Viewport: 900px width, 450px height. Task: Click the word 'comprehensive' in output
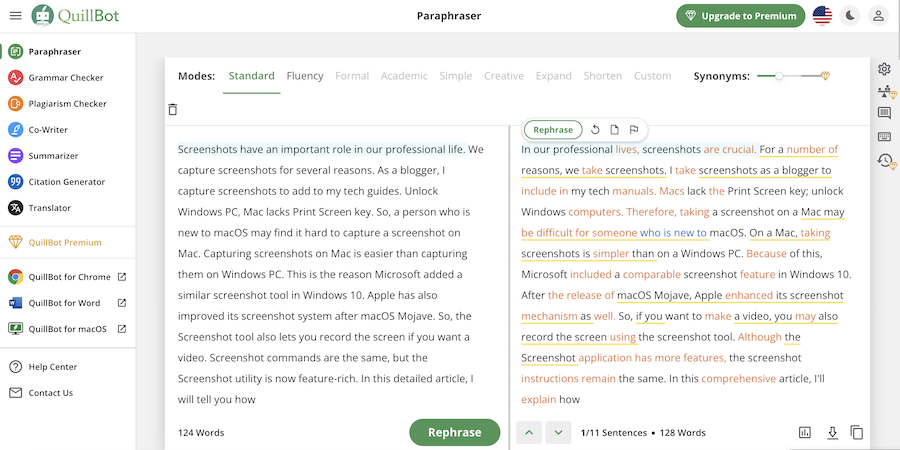[x=738, y=379]
